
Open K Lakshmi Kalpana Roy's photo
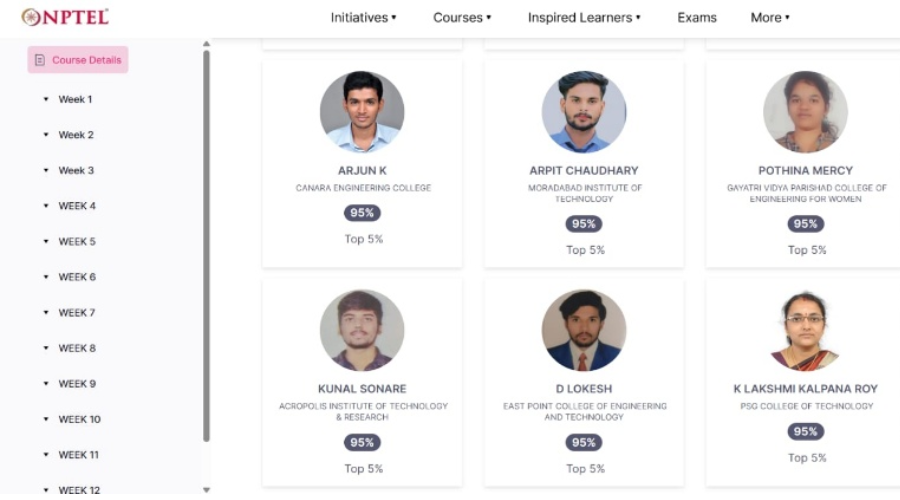click(x=805, y=331)
